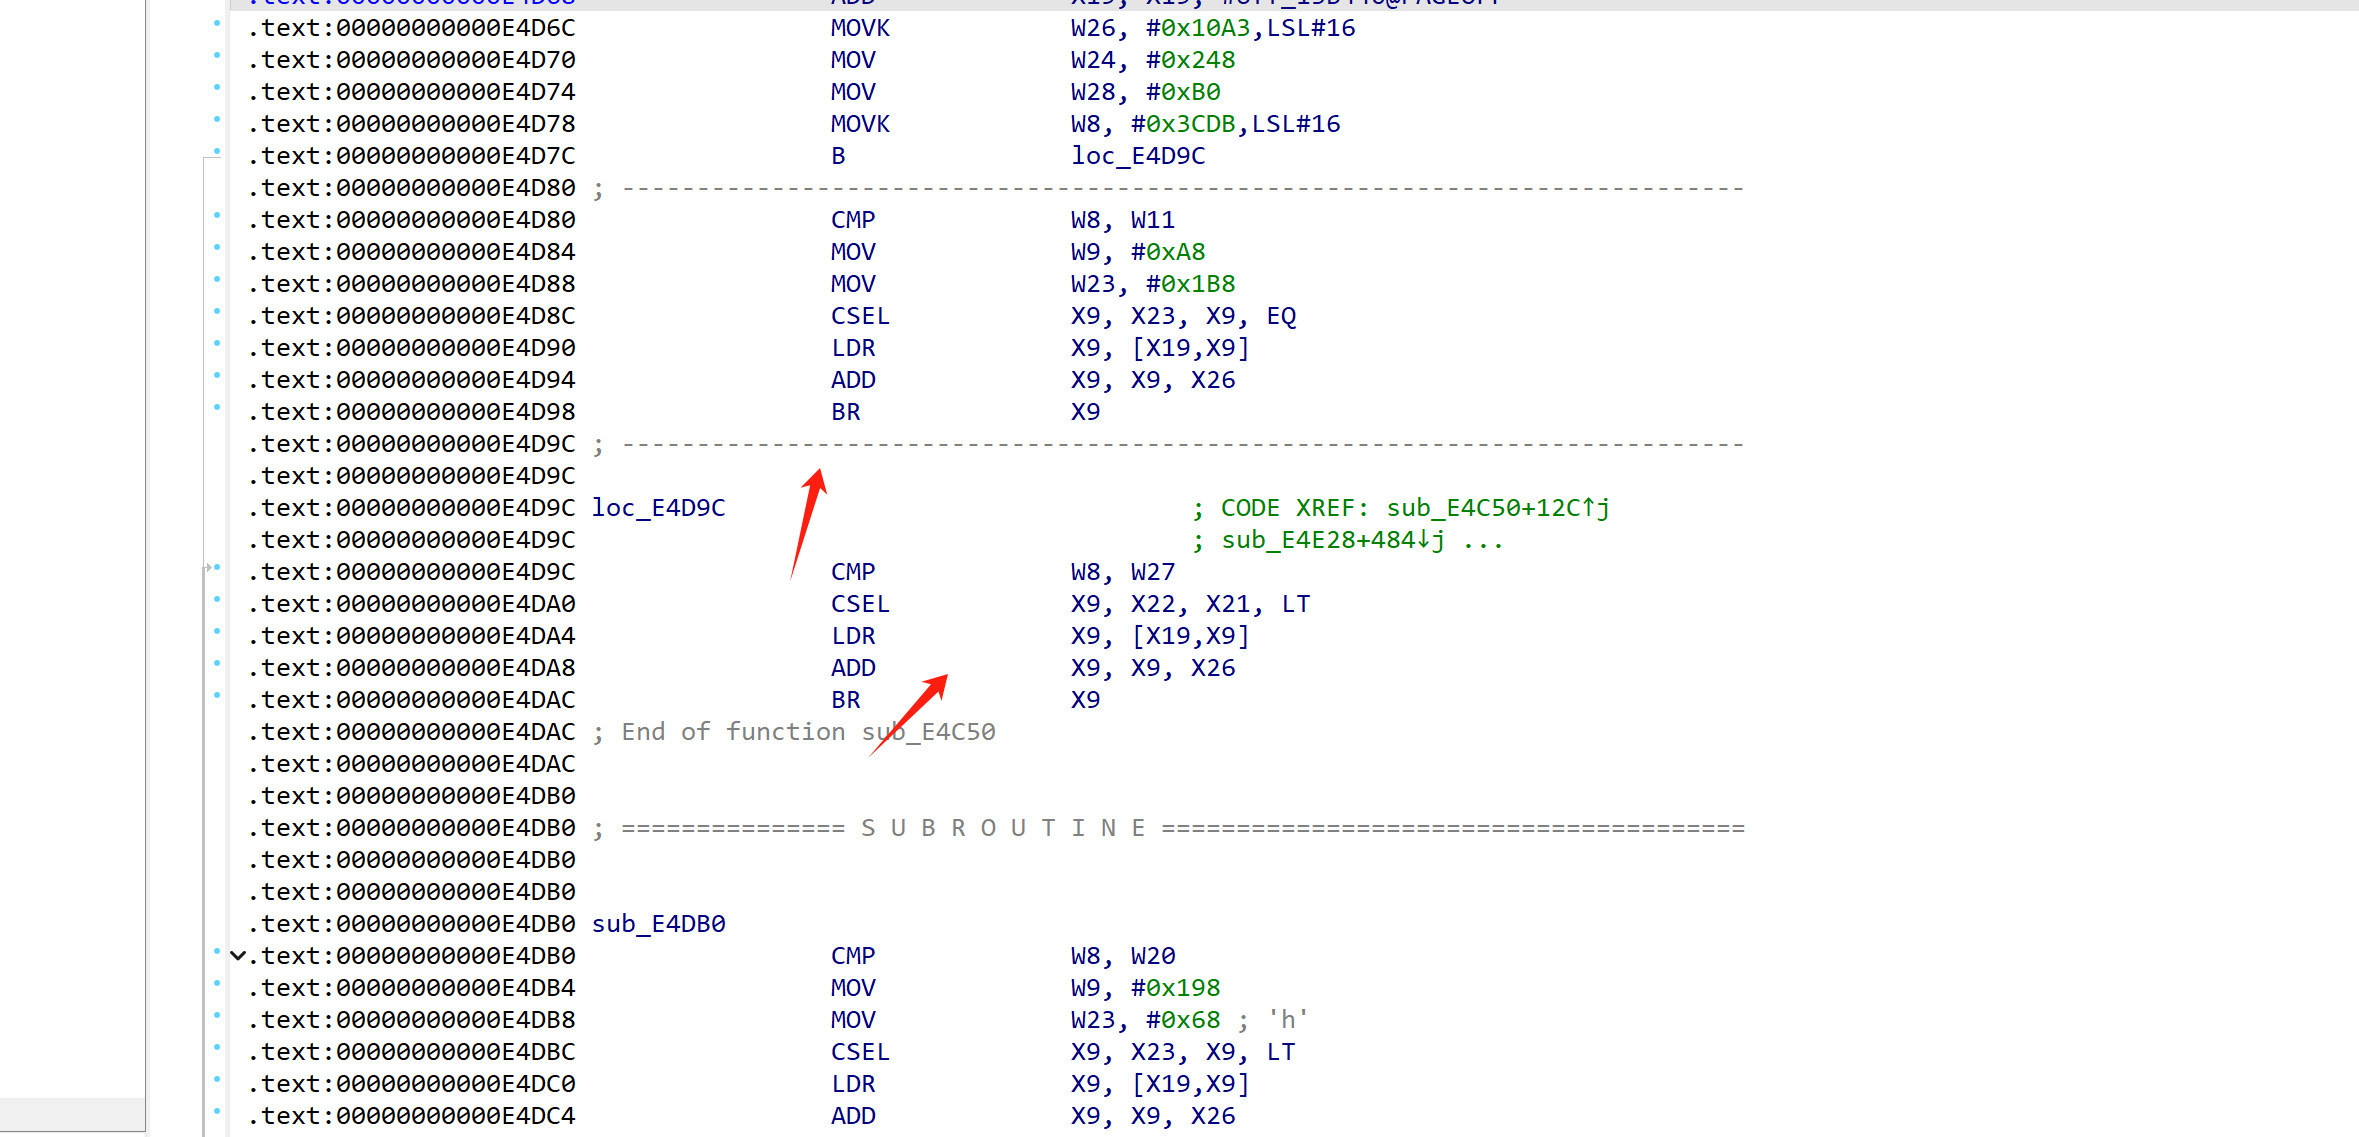The width and height of the screenshot is (2359, 1137).
Task: Toggle breakpoint dot at address E4D70
Action: [217, 55]
